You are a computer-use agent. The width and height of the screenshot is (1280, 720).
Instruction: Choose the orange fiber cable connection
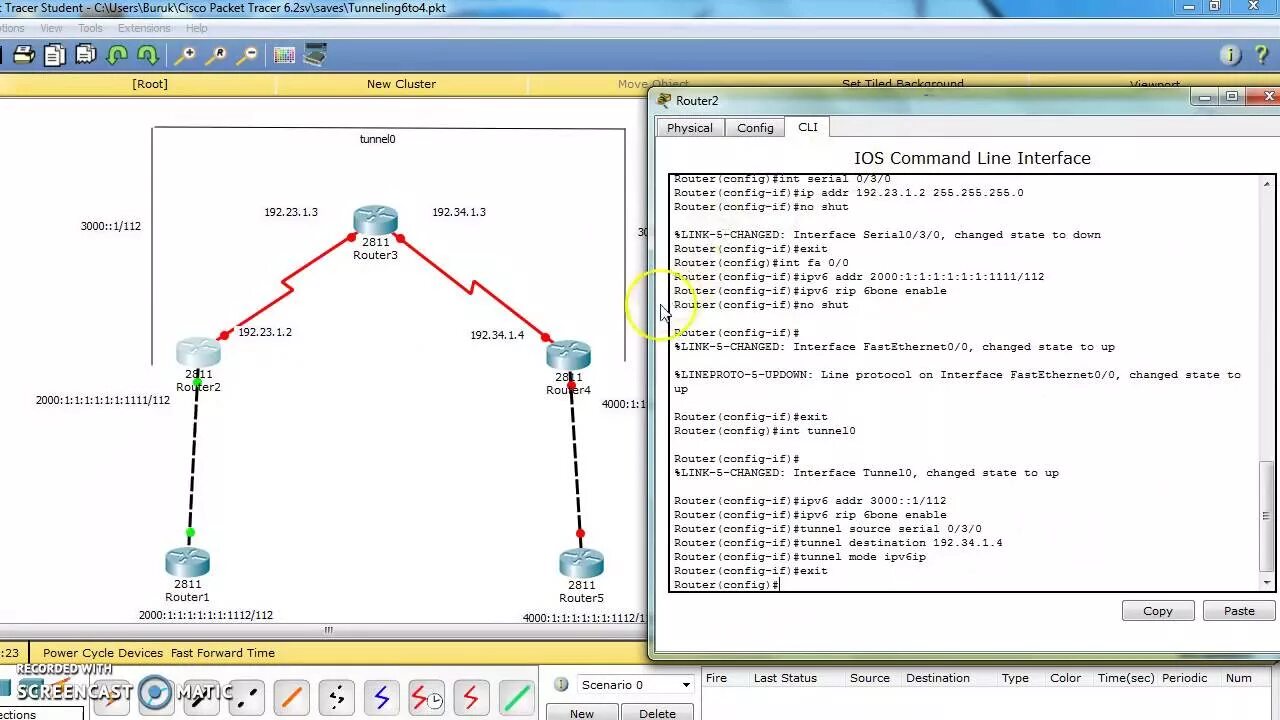[292, 696]
